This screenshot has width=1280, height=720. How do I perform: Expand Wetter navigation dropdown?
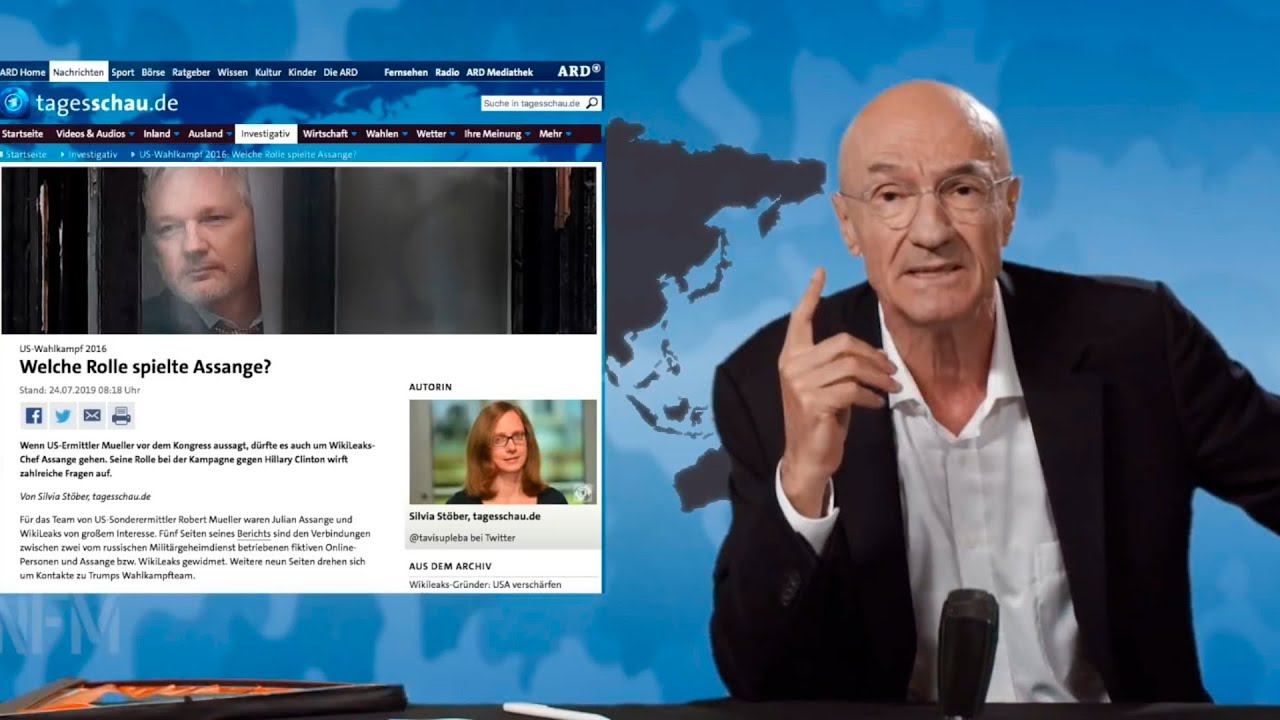point(435,134)
